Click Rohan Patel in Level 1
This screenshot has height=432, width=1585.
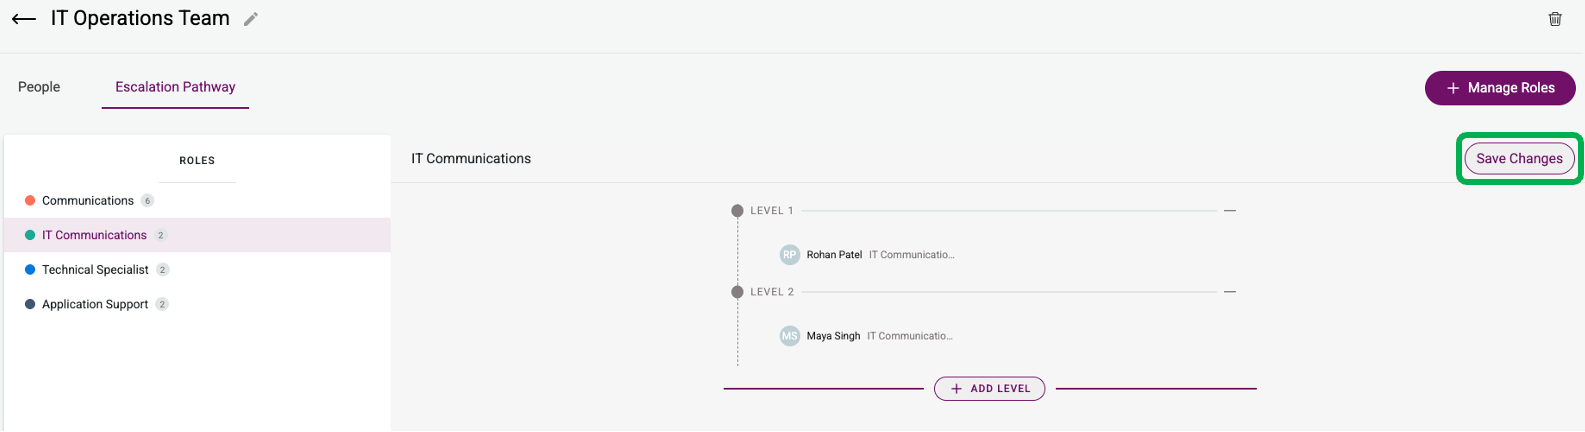pyautogui.click(x=834, y=255)
